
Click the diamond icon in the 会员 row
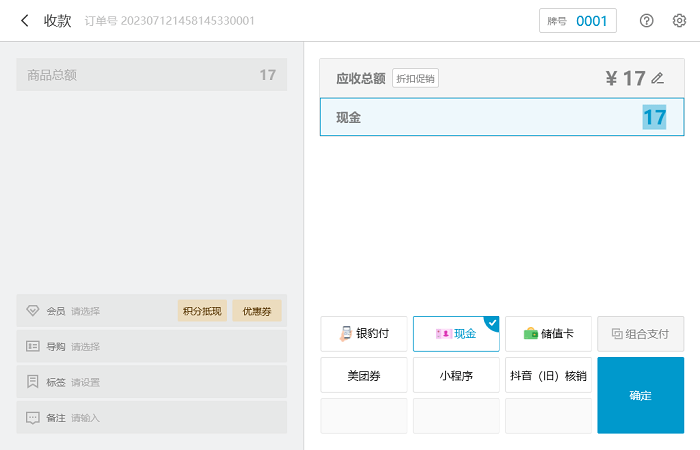(x=33, y=311)
